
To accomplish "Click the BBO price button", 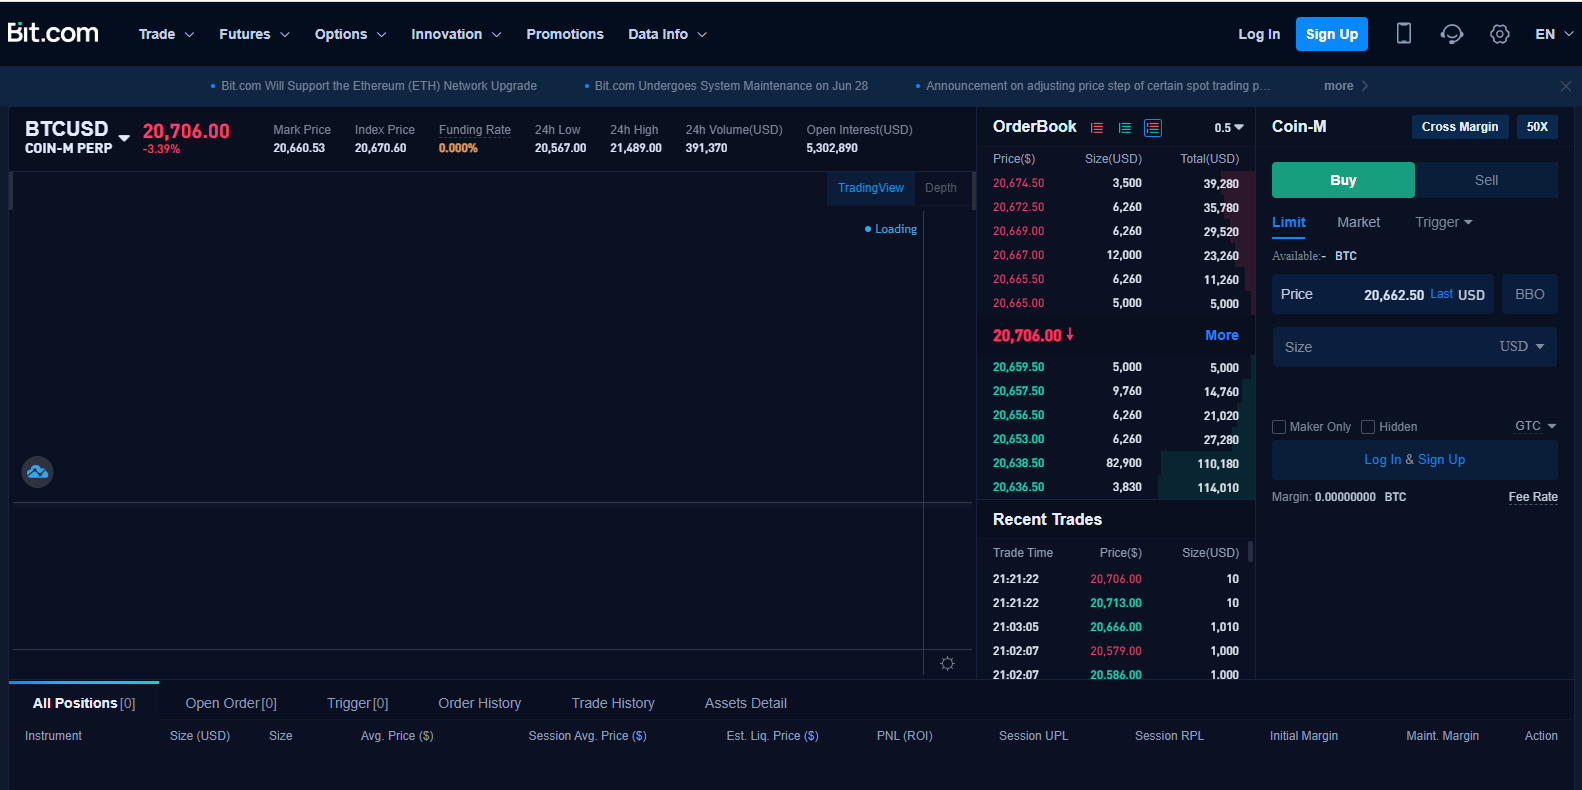I will 1530,294.
